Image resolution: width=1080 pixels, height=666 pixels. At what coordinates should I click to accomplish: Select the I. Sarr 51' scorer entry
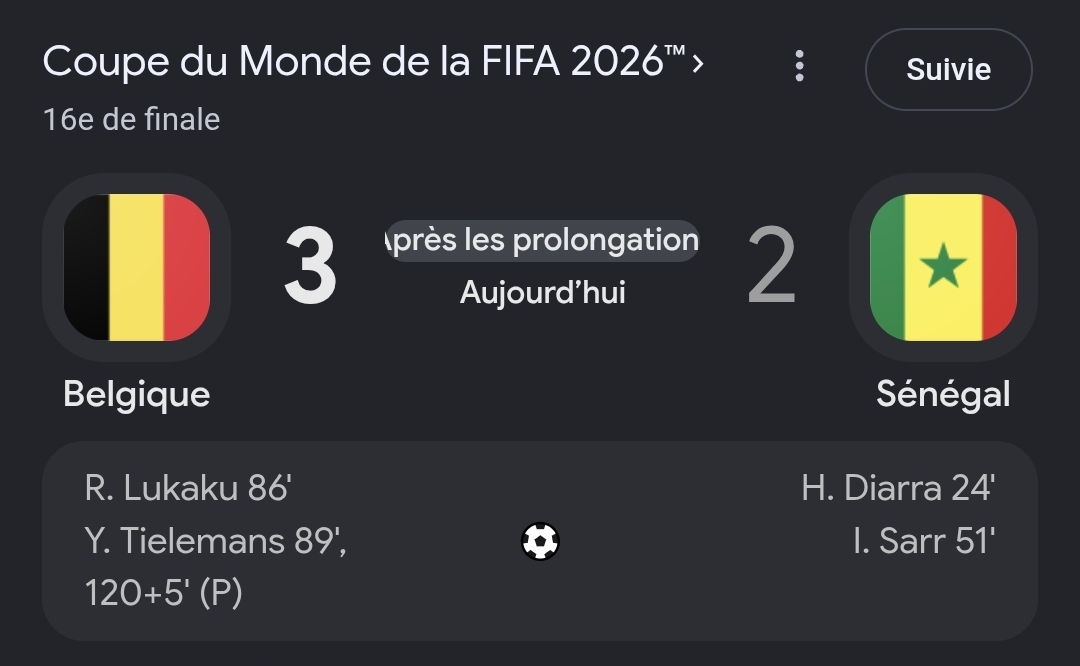pyautogui.click(x=924, y=541)
